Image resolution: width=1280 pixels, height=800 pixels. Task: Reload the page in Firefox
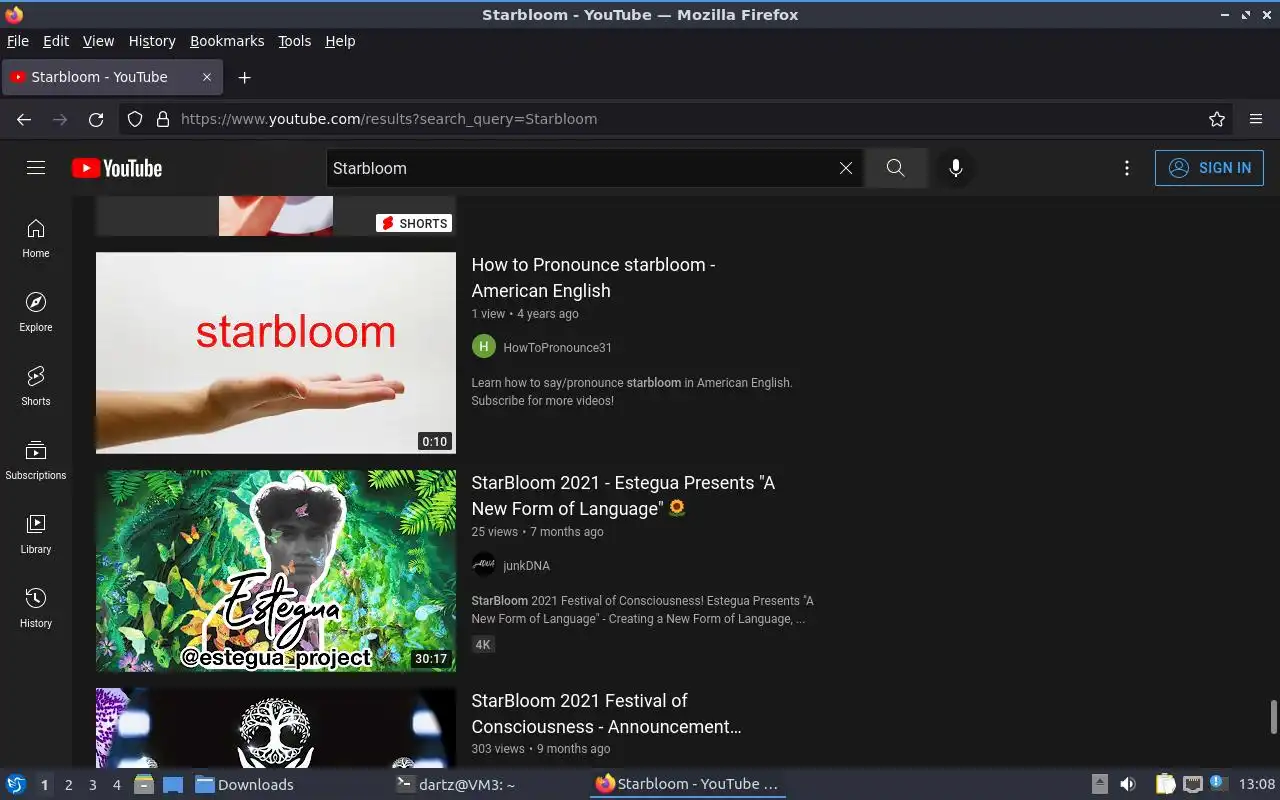pyautogui.click(x=96, y=119)
